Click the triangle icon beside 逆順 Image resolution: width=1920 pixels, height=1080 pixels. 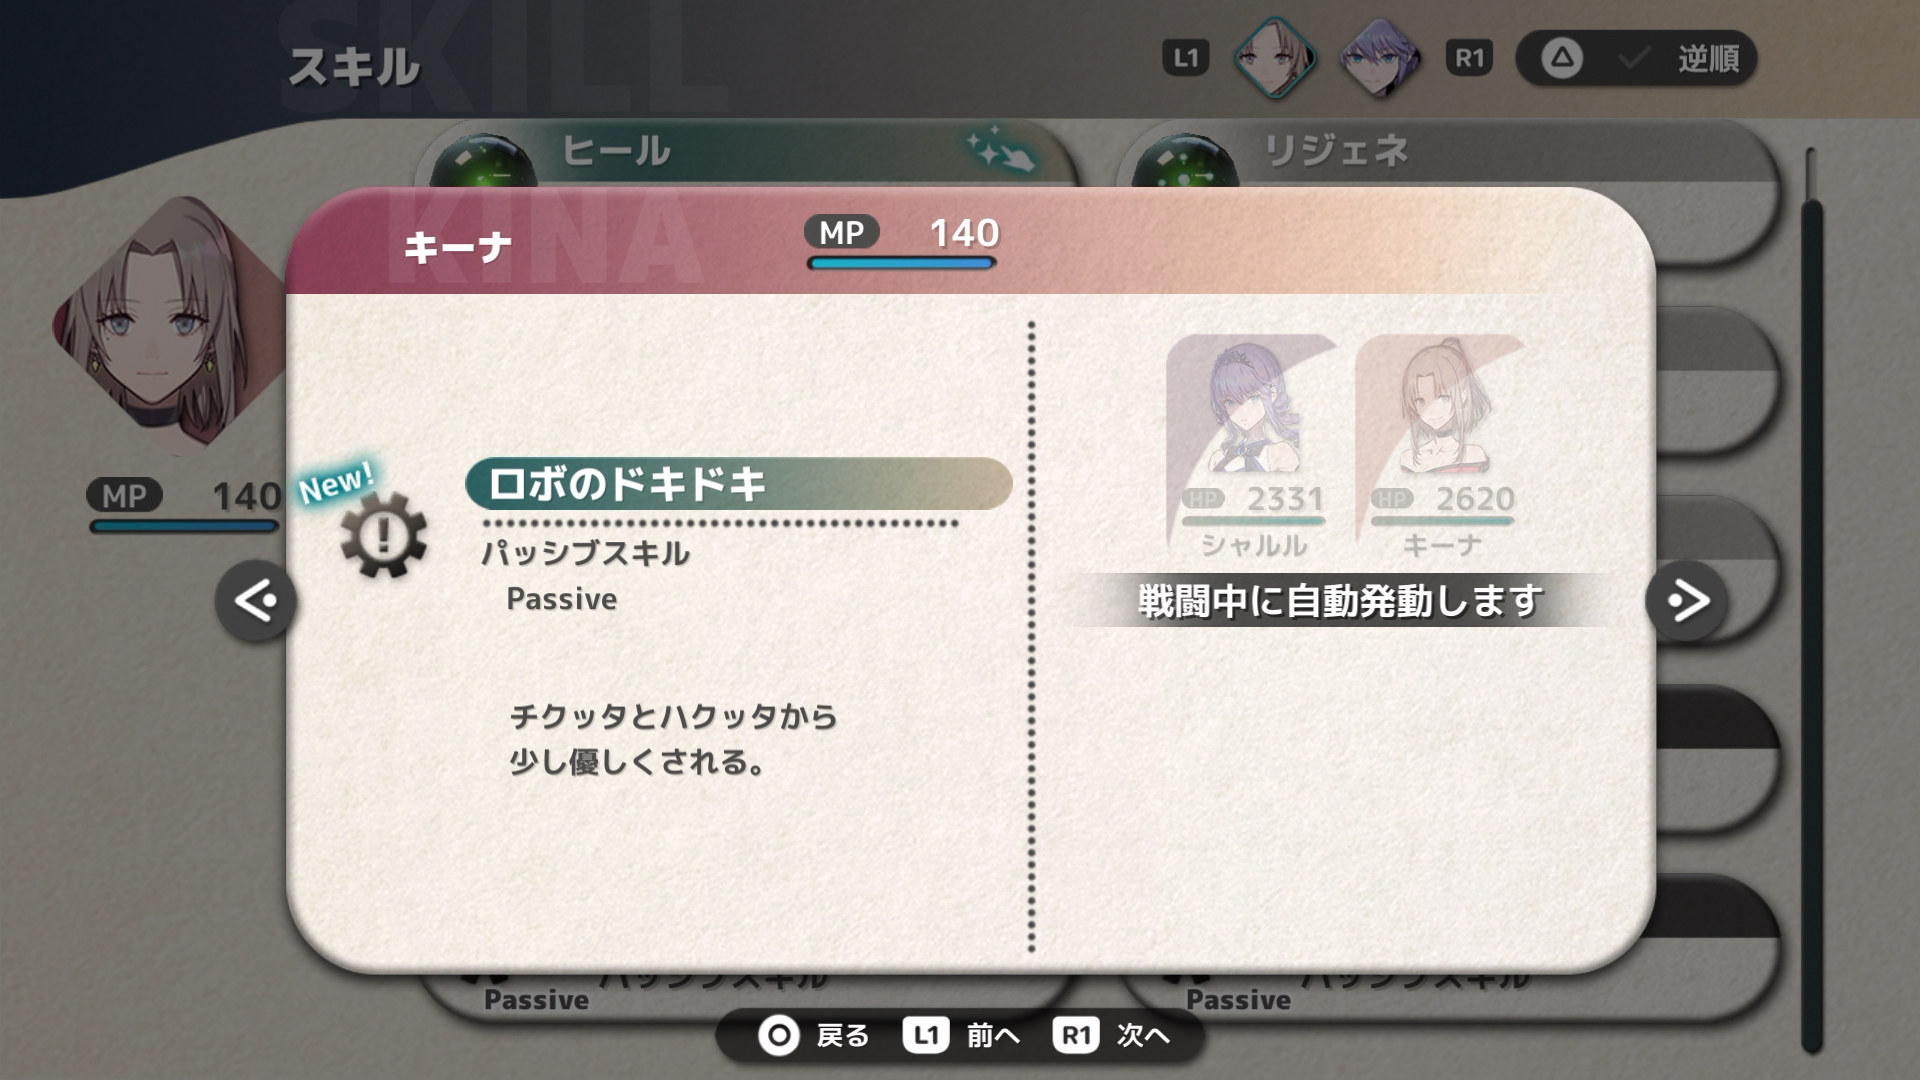(1562, 58)
